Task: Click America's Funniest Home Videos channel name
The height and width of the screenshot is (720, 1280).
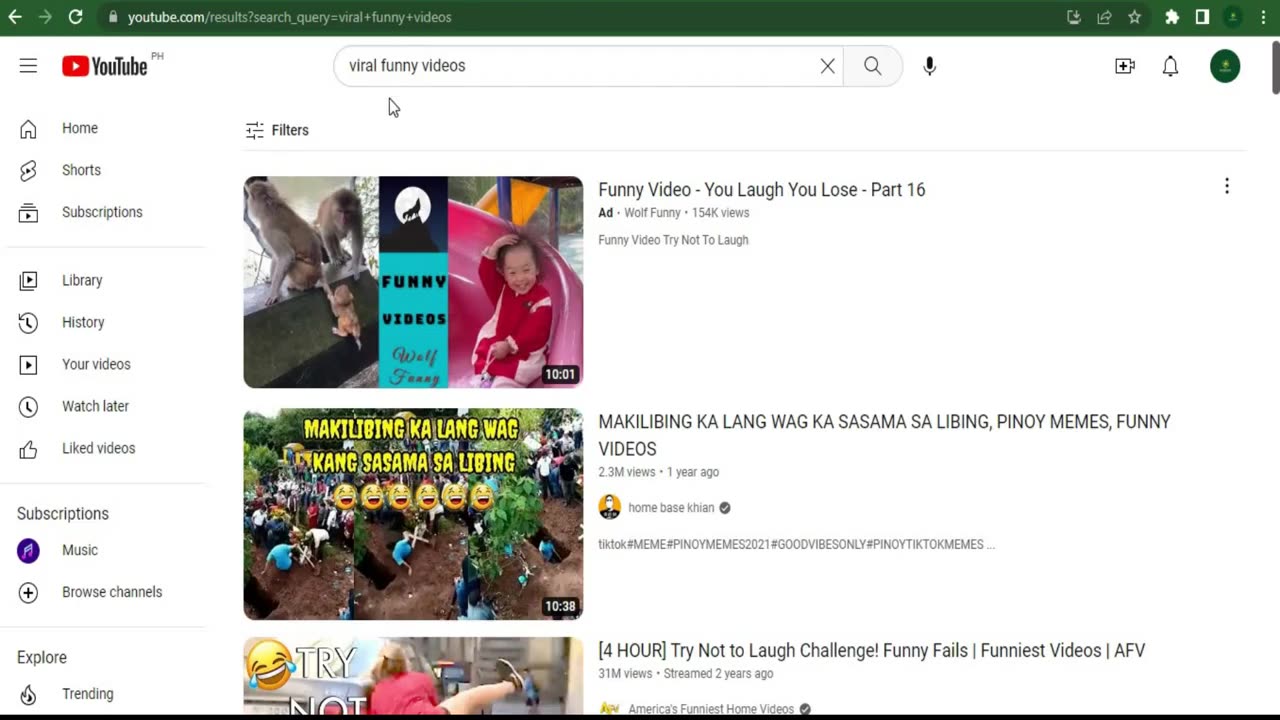Action: (x=711, y=709)
